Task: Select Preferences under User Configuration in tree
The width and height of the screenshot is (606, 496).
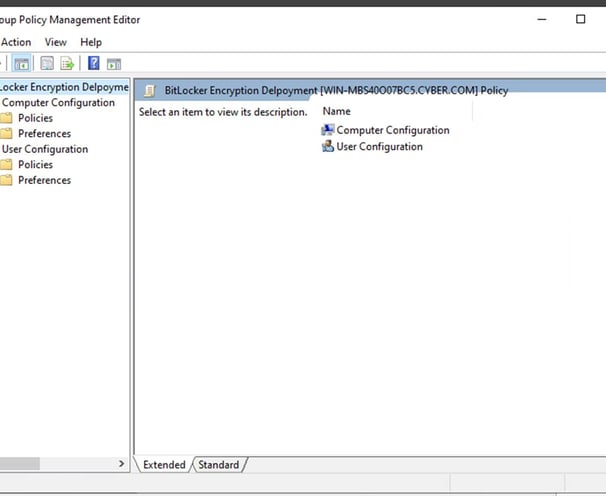Action: point(44,180)
